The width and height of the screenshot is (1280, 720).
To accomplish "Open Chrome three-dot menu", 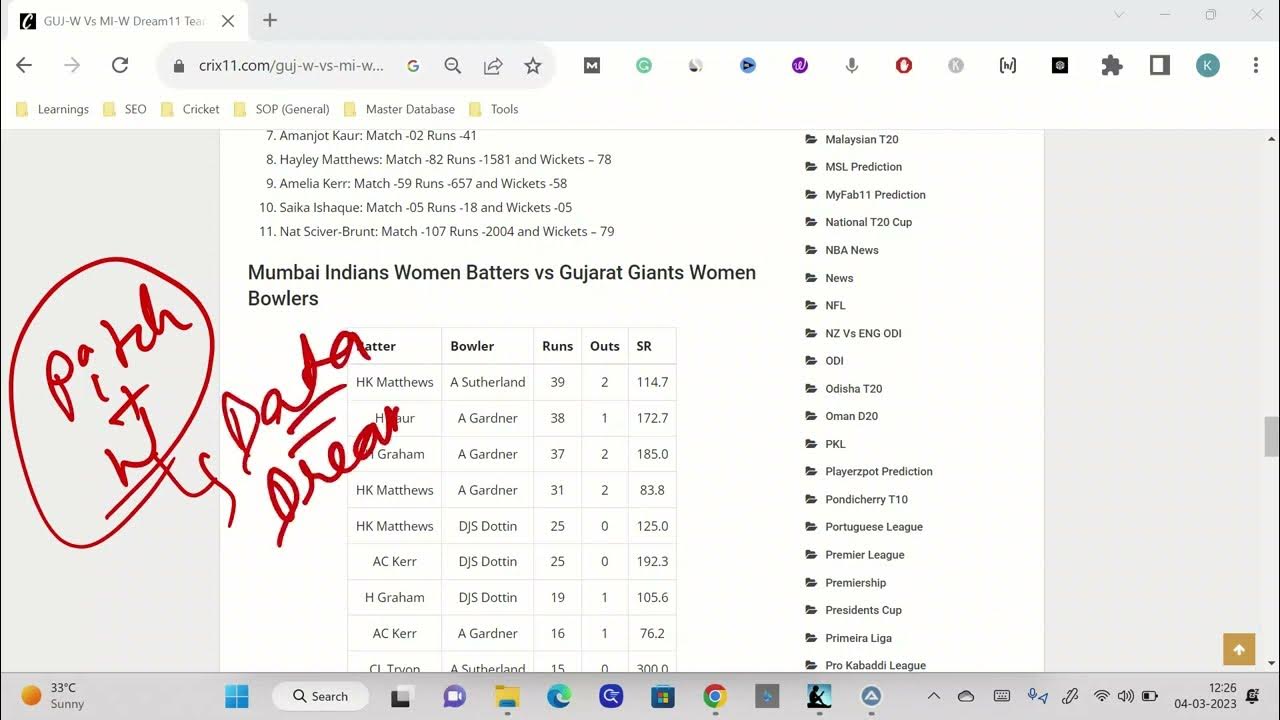I will 1256,65.
